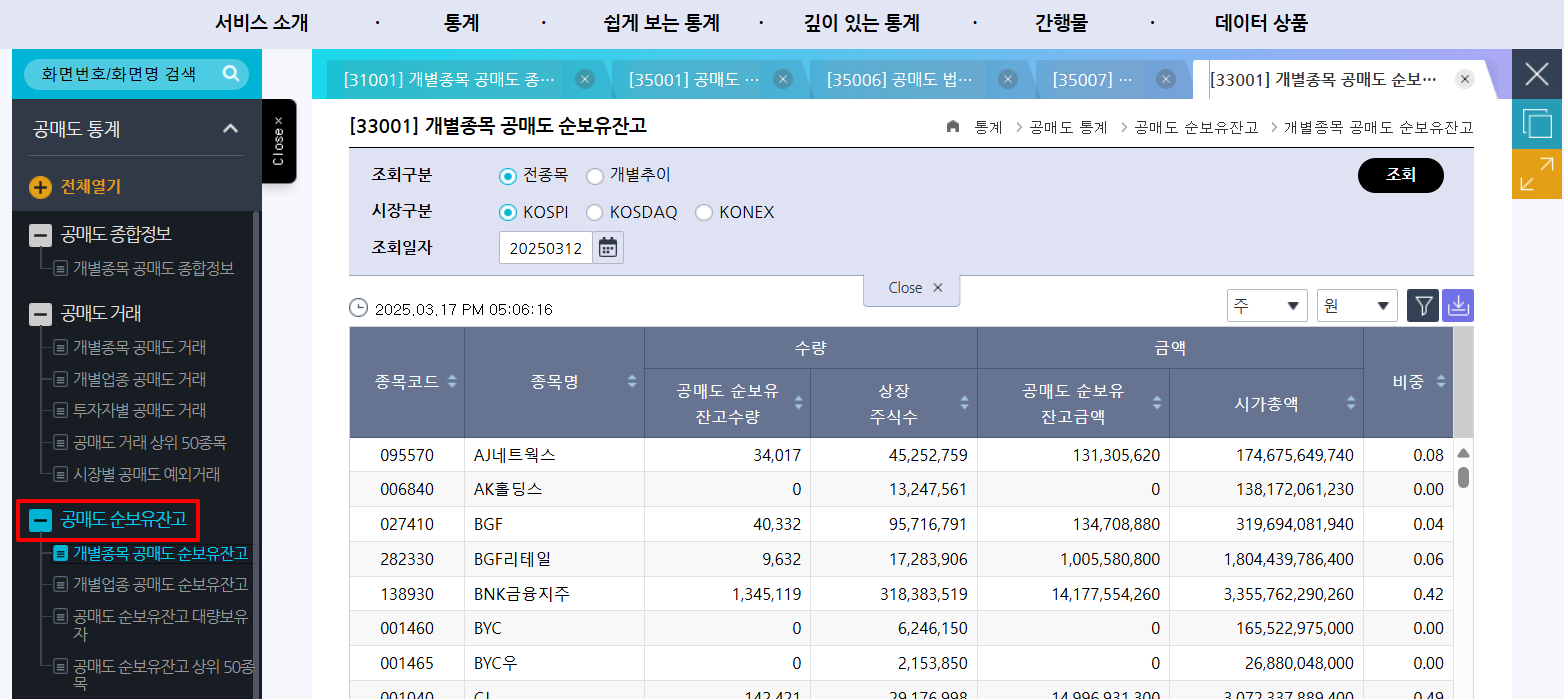Viewport: 1564px width, 699px height.
Task: Open the 깊이 있는 통계 menu
Action: 862,23
